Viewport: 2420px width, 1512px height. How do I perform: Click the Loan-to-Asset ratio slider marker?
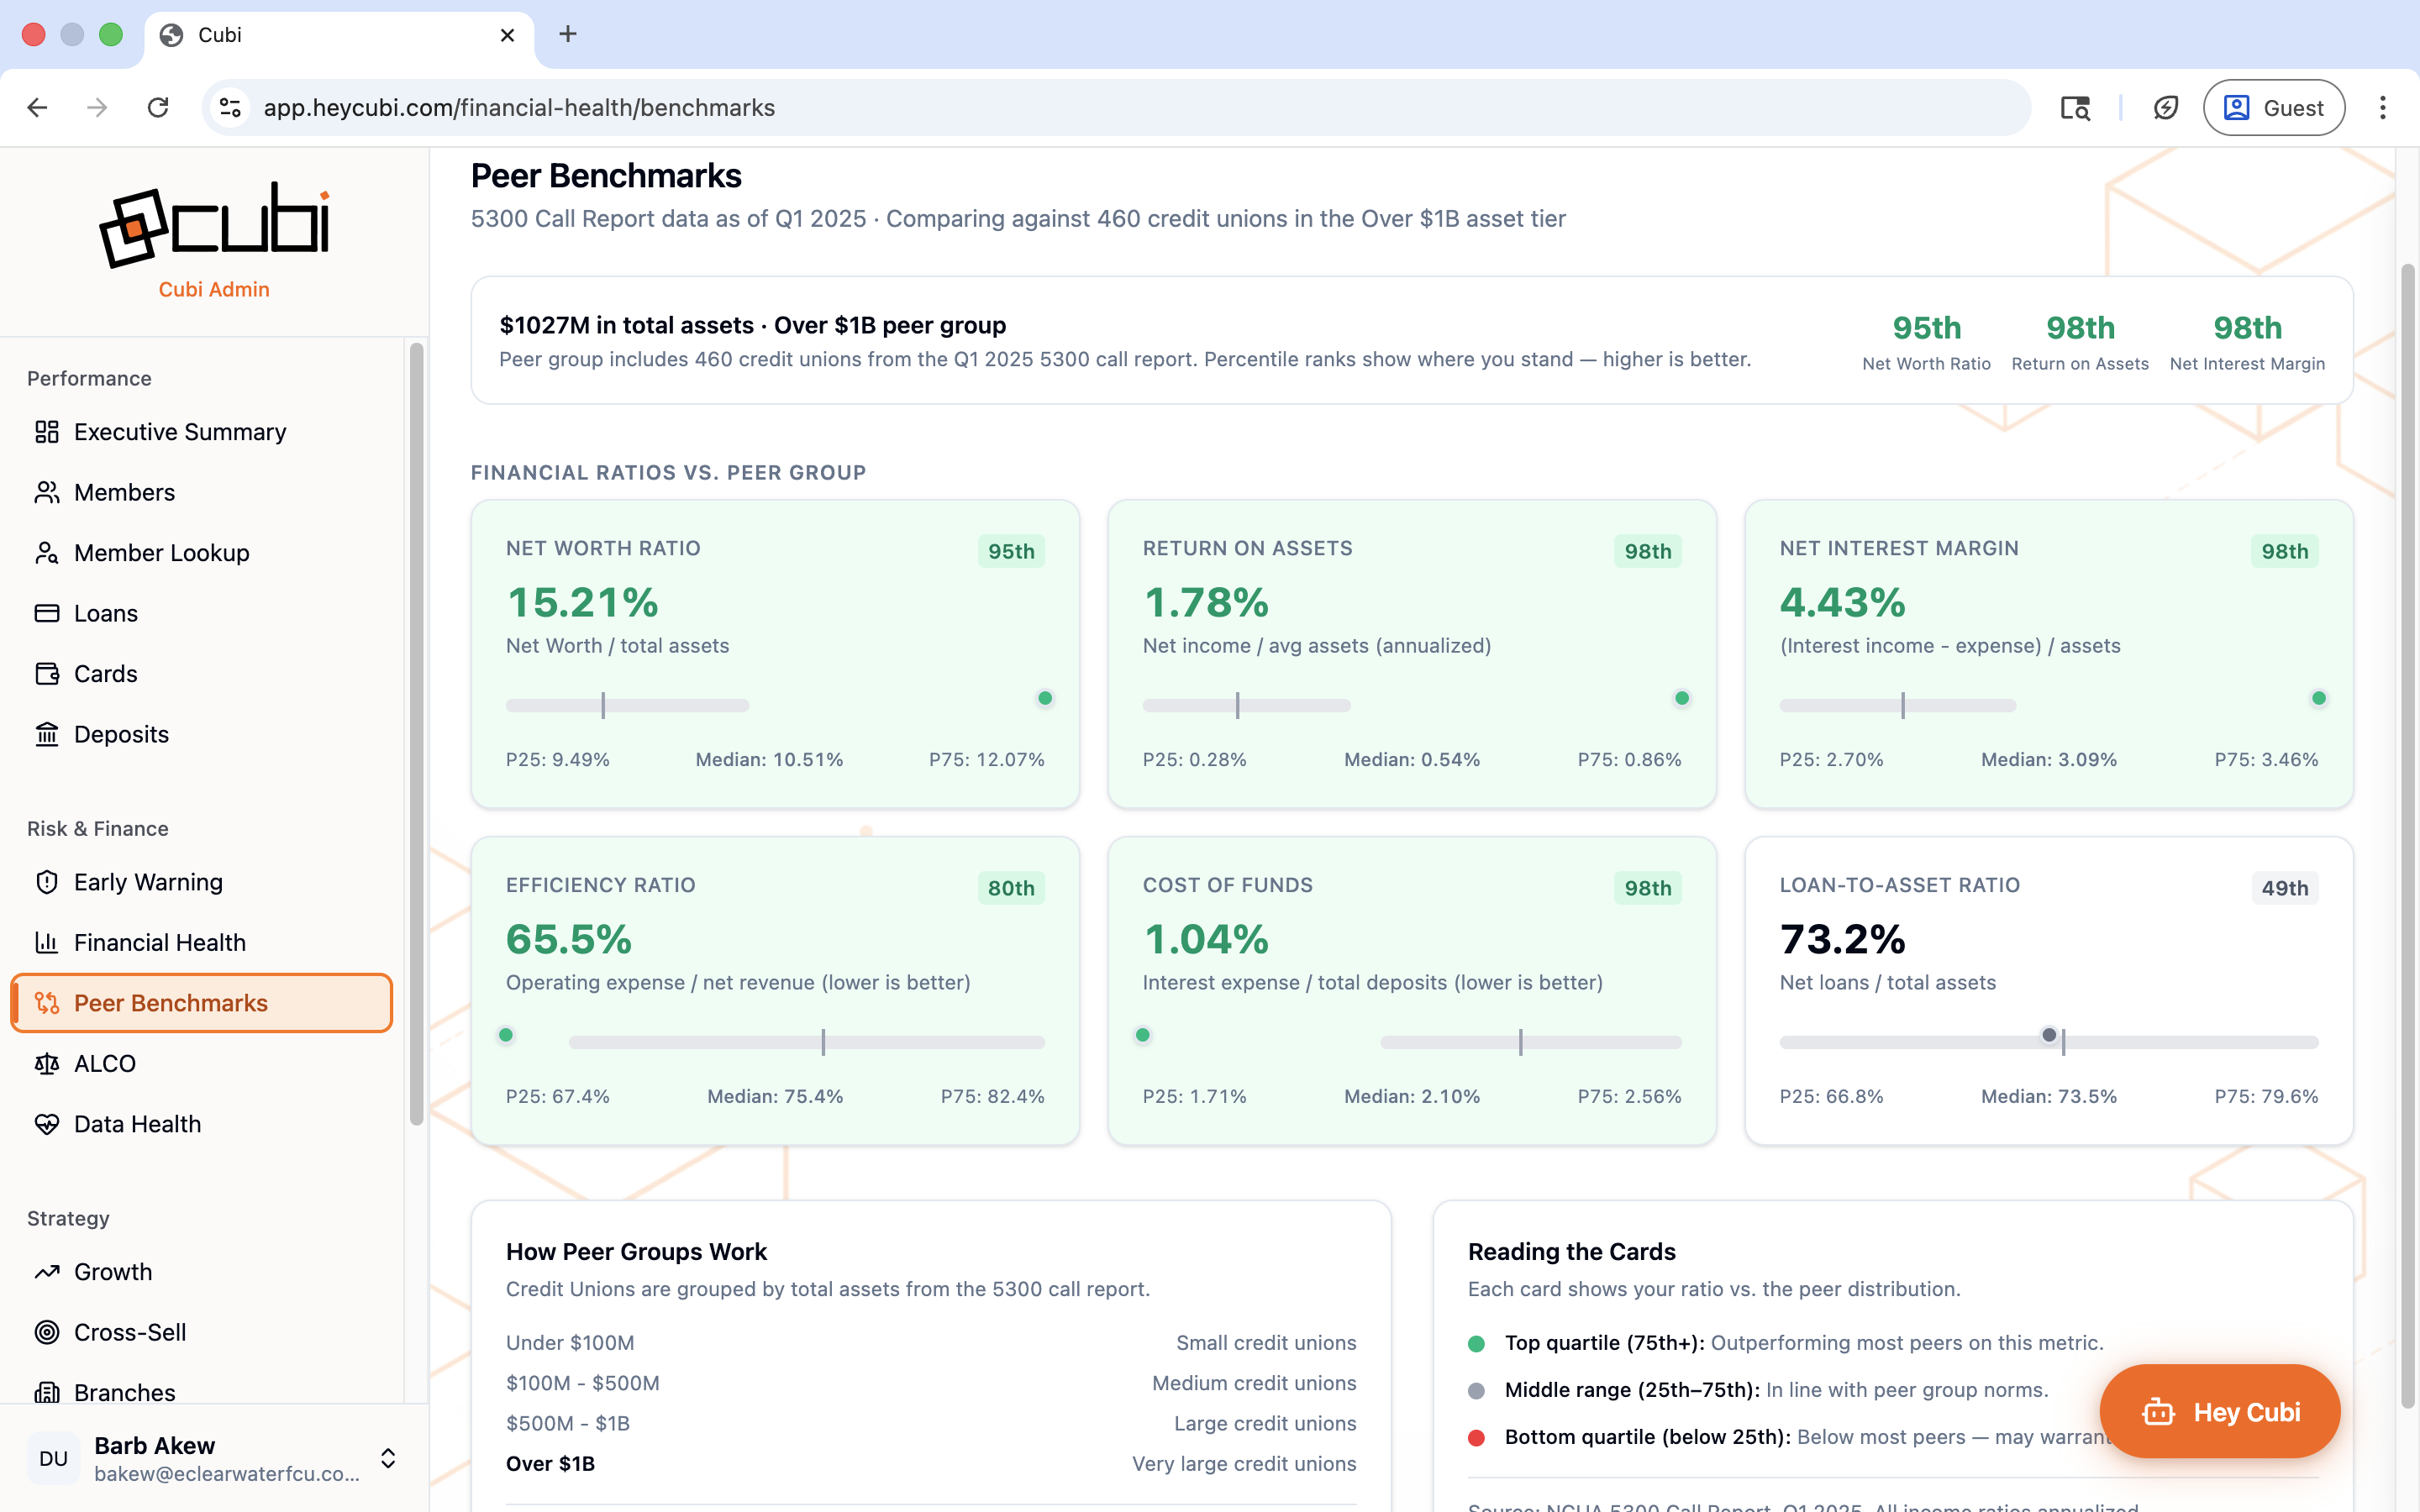click(2051, 1036)
